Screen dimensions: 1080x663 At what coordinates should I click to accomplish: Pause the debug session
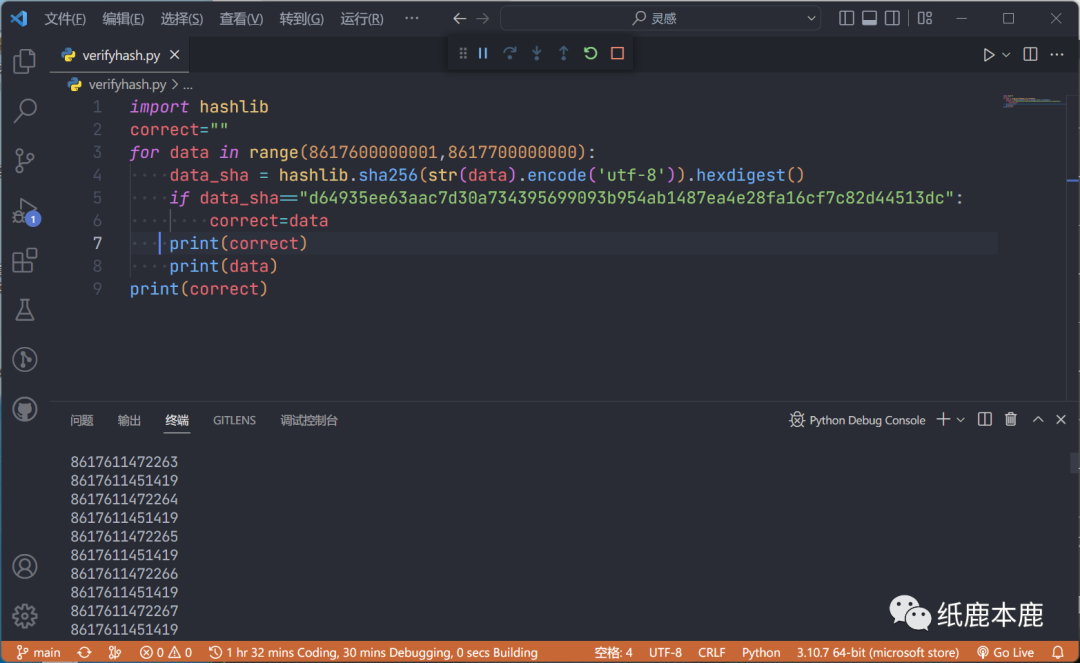(483, 53)
